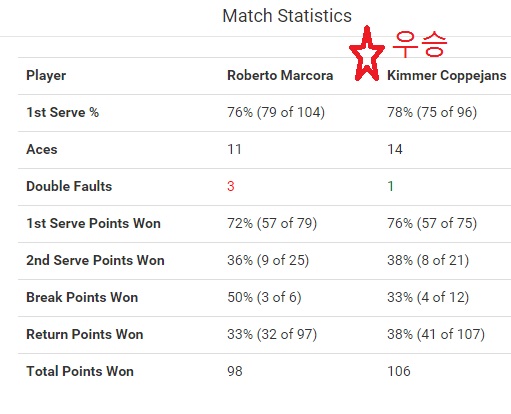Click Coppejans' green double faults value 1
This screenshot has height=414, width=511.
(x=391, y=186)
